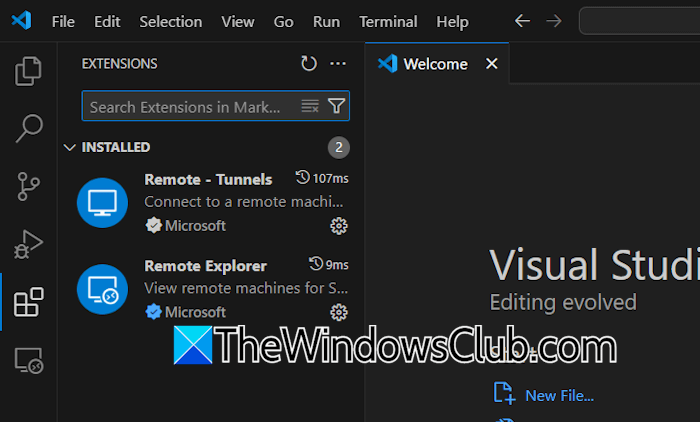Click the VS Code logo icon
This screenshot has height=422, width=700.
click(x=21, y=21)
